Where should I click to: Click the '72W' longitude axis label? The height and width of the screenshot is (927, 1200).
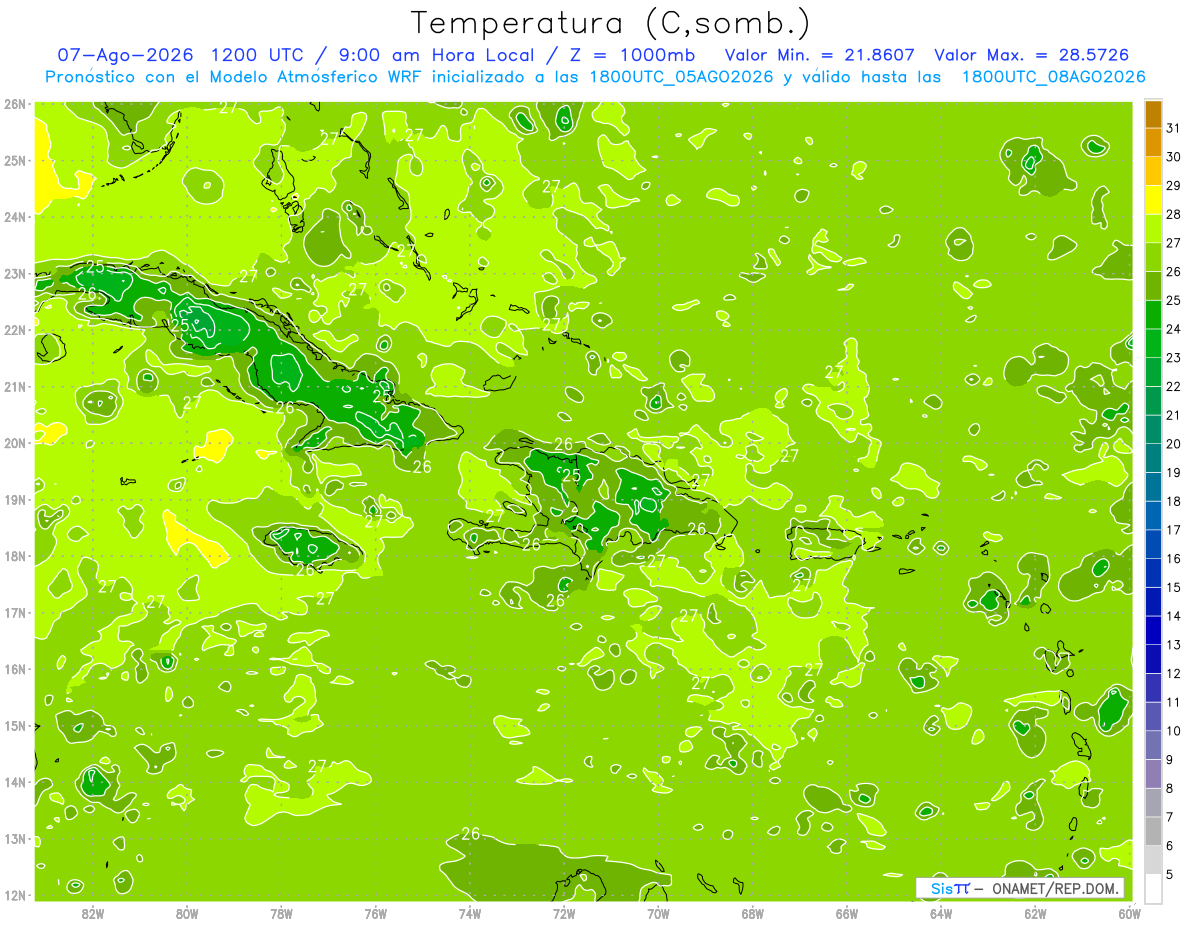(564, 914)
